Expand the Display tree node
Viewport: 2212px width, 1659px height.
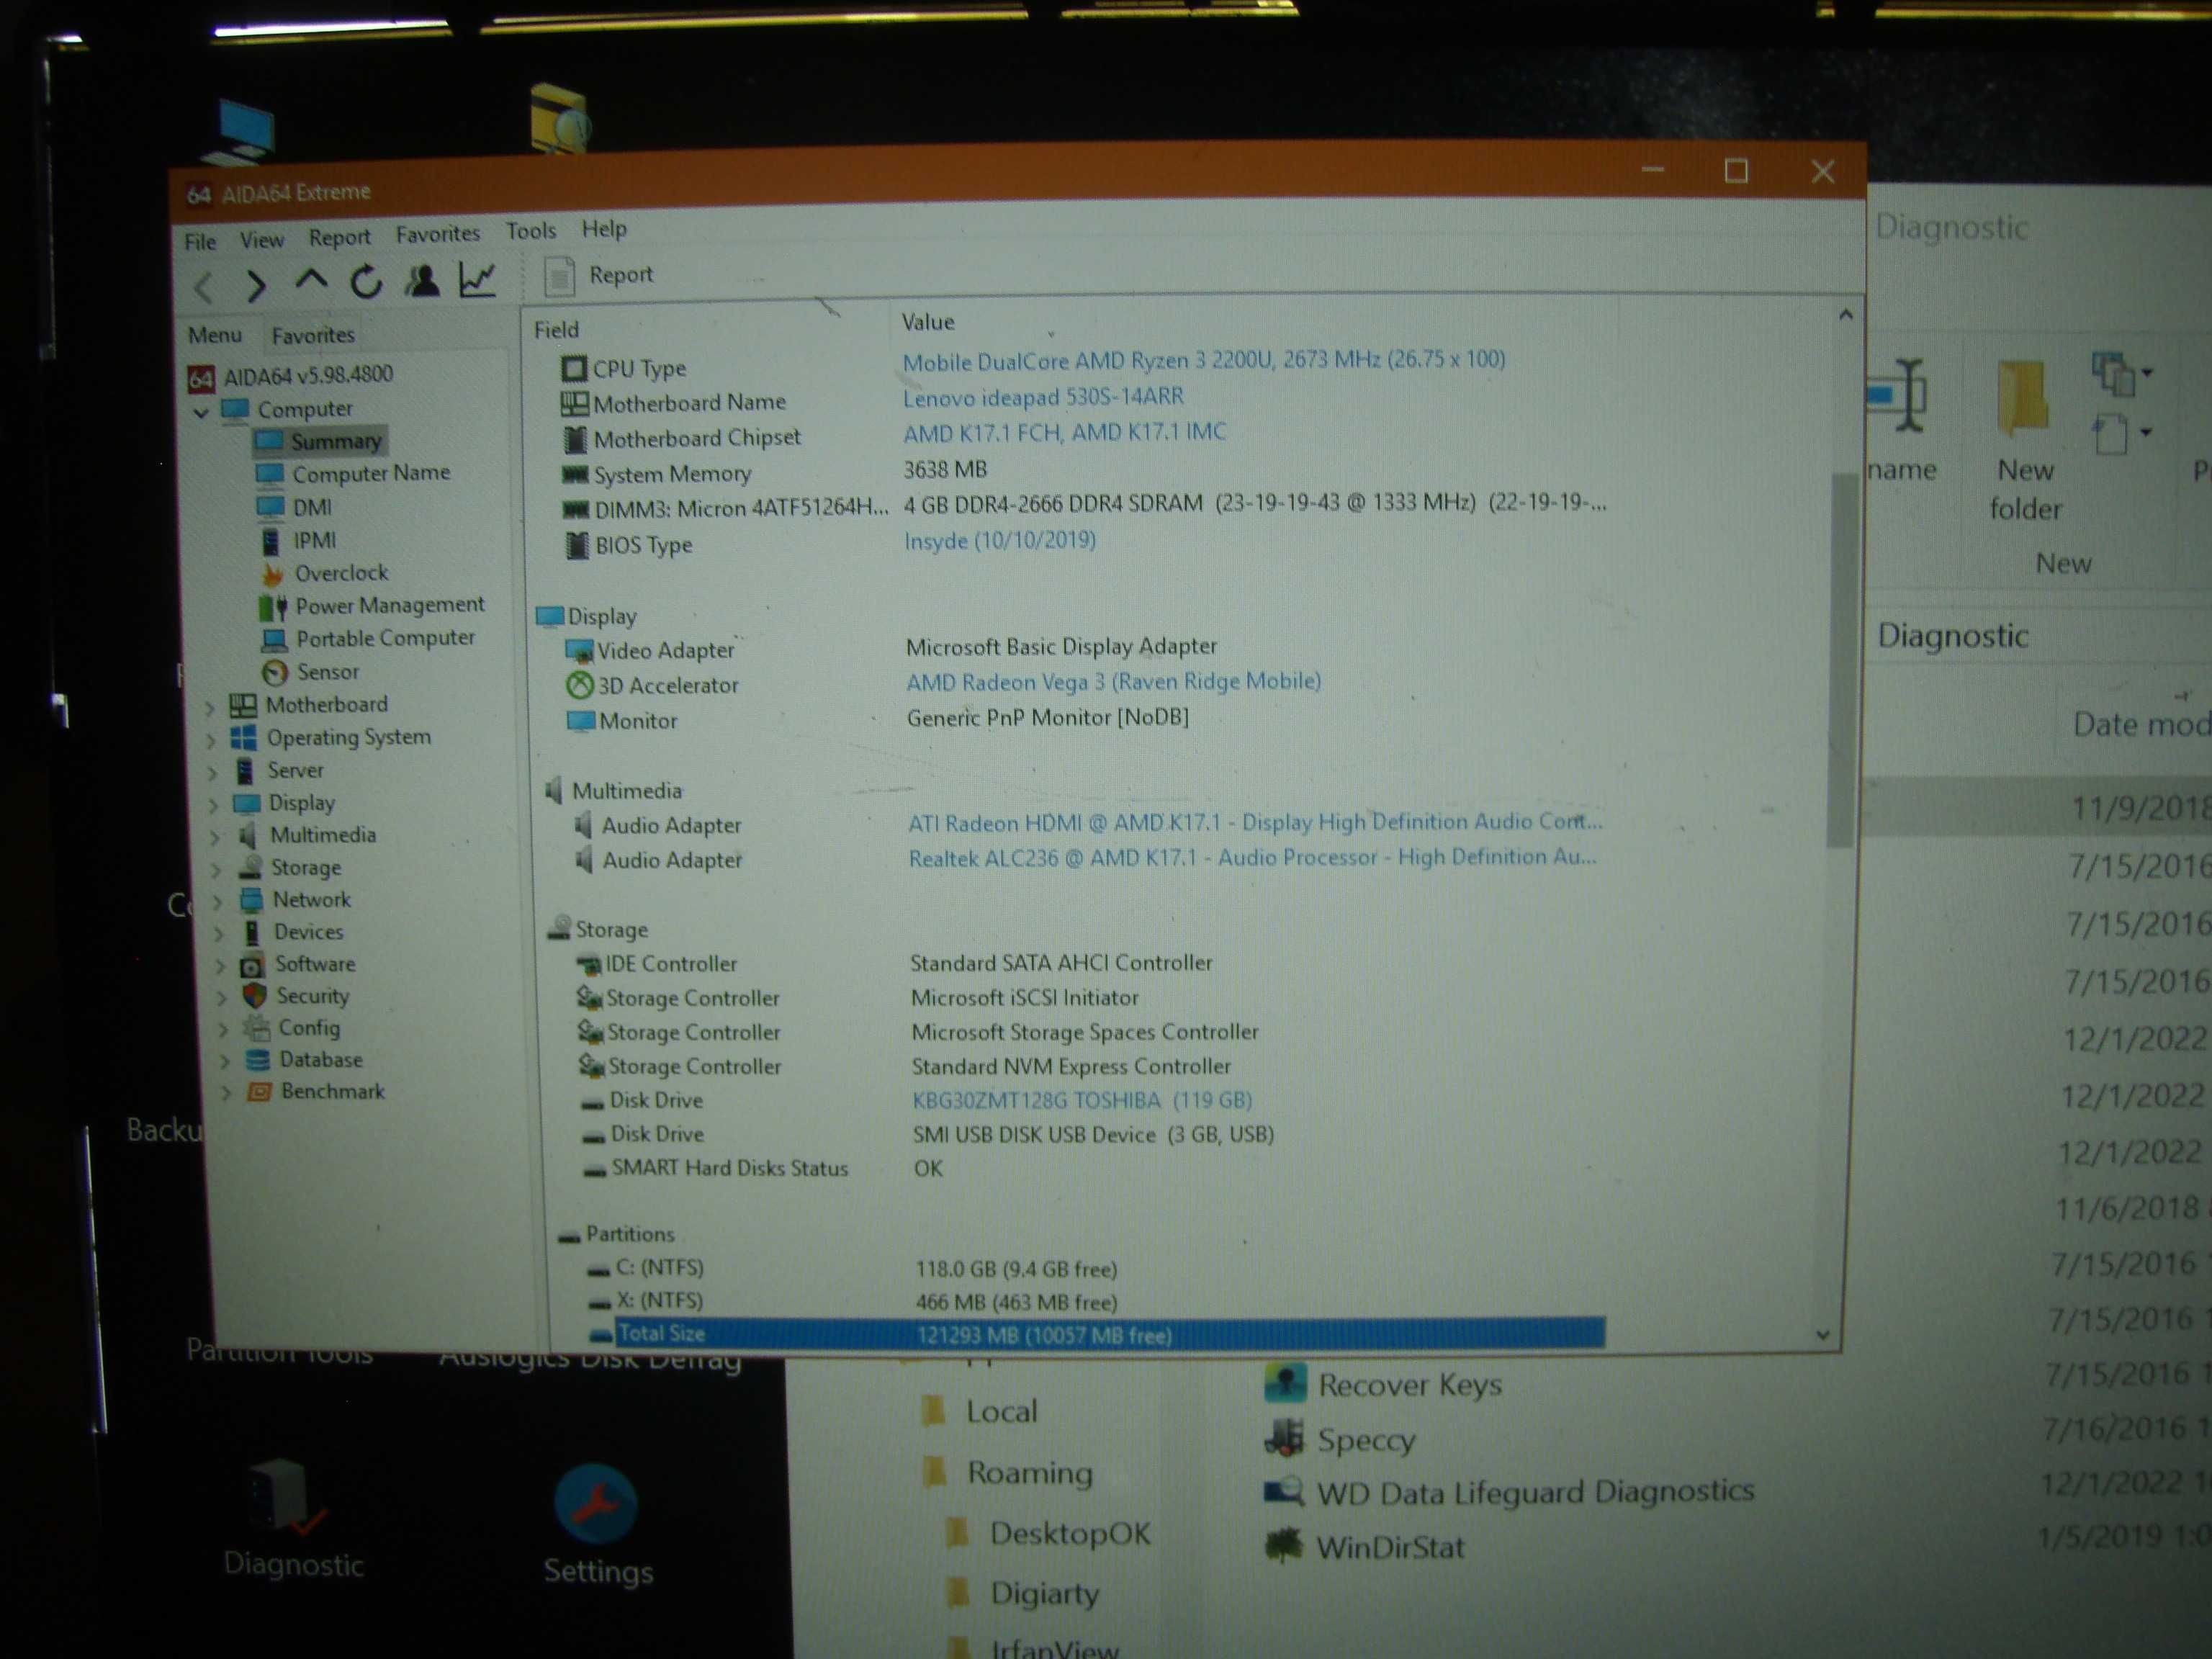point(213,805)
